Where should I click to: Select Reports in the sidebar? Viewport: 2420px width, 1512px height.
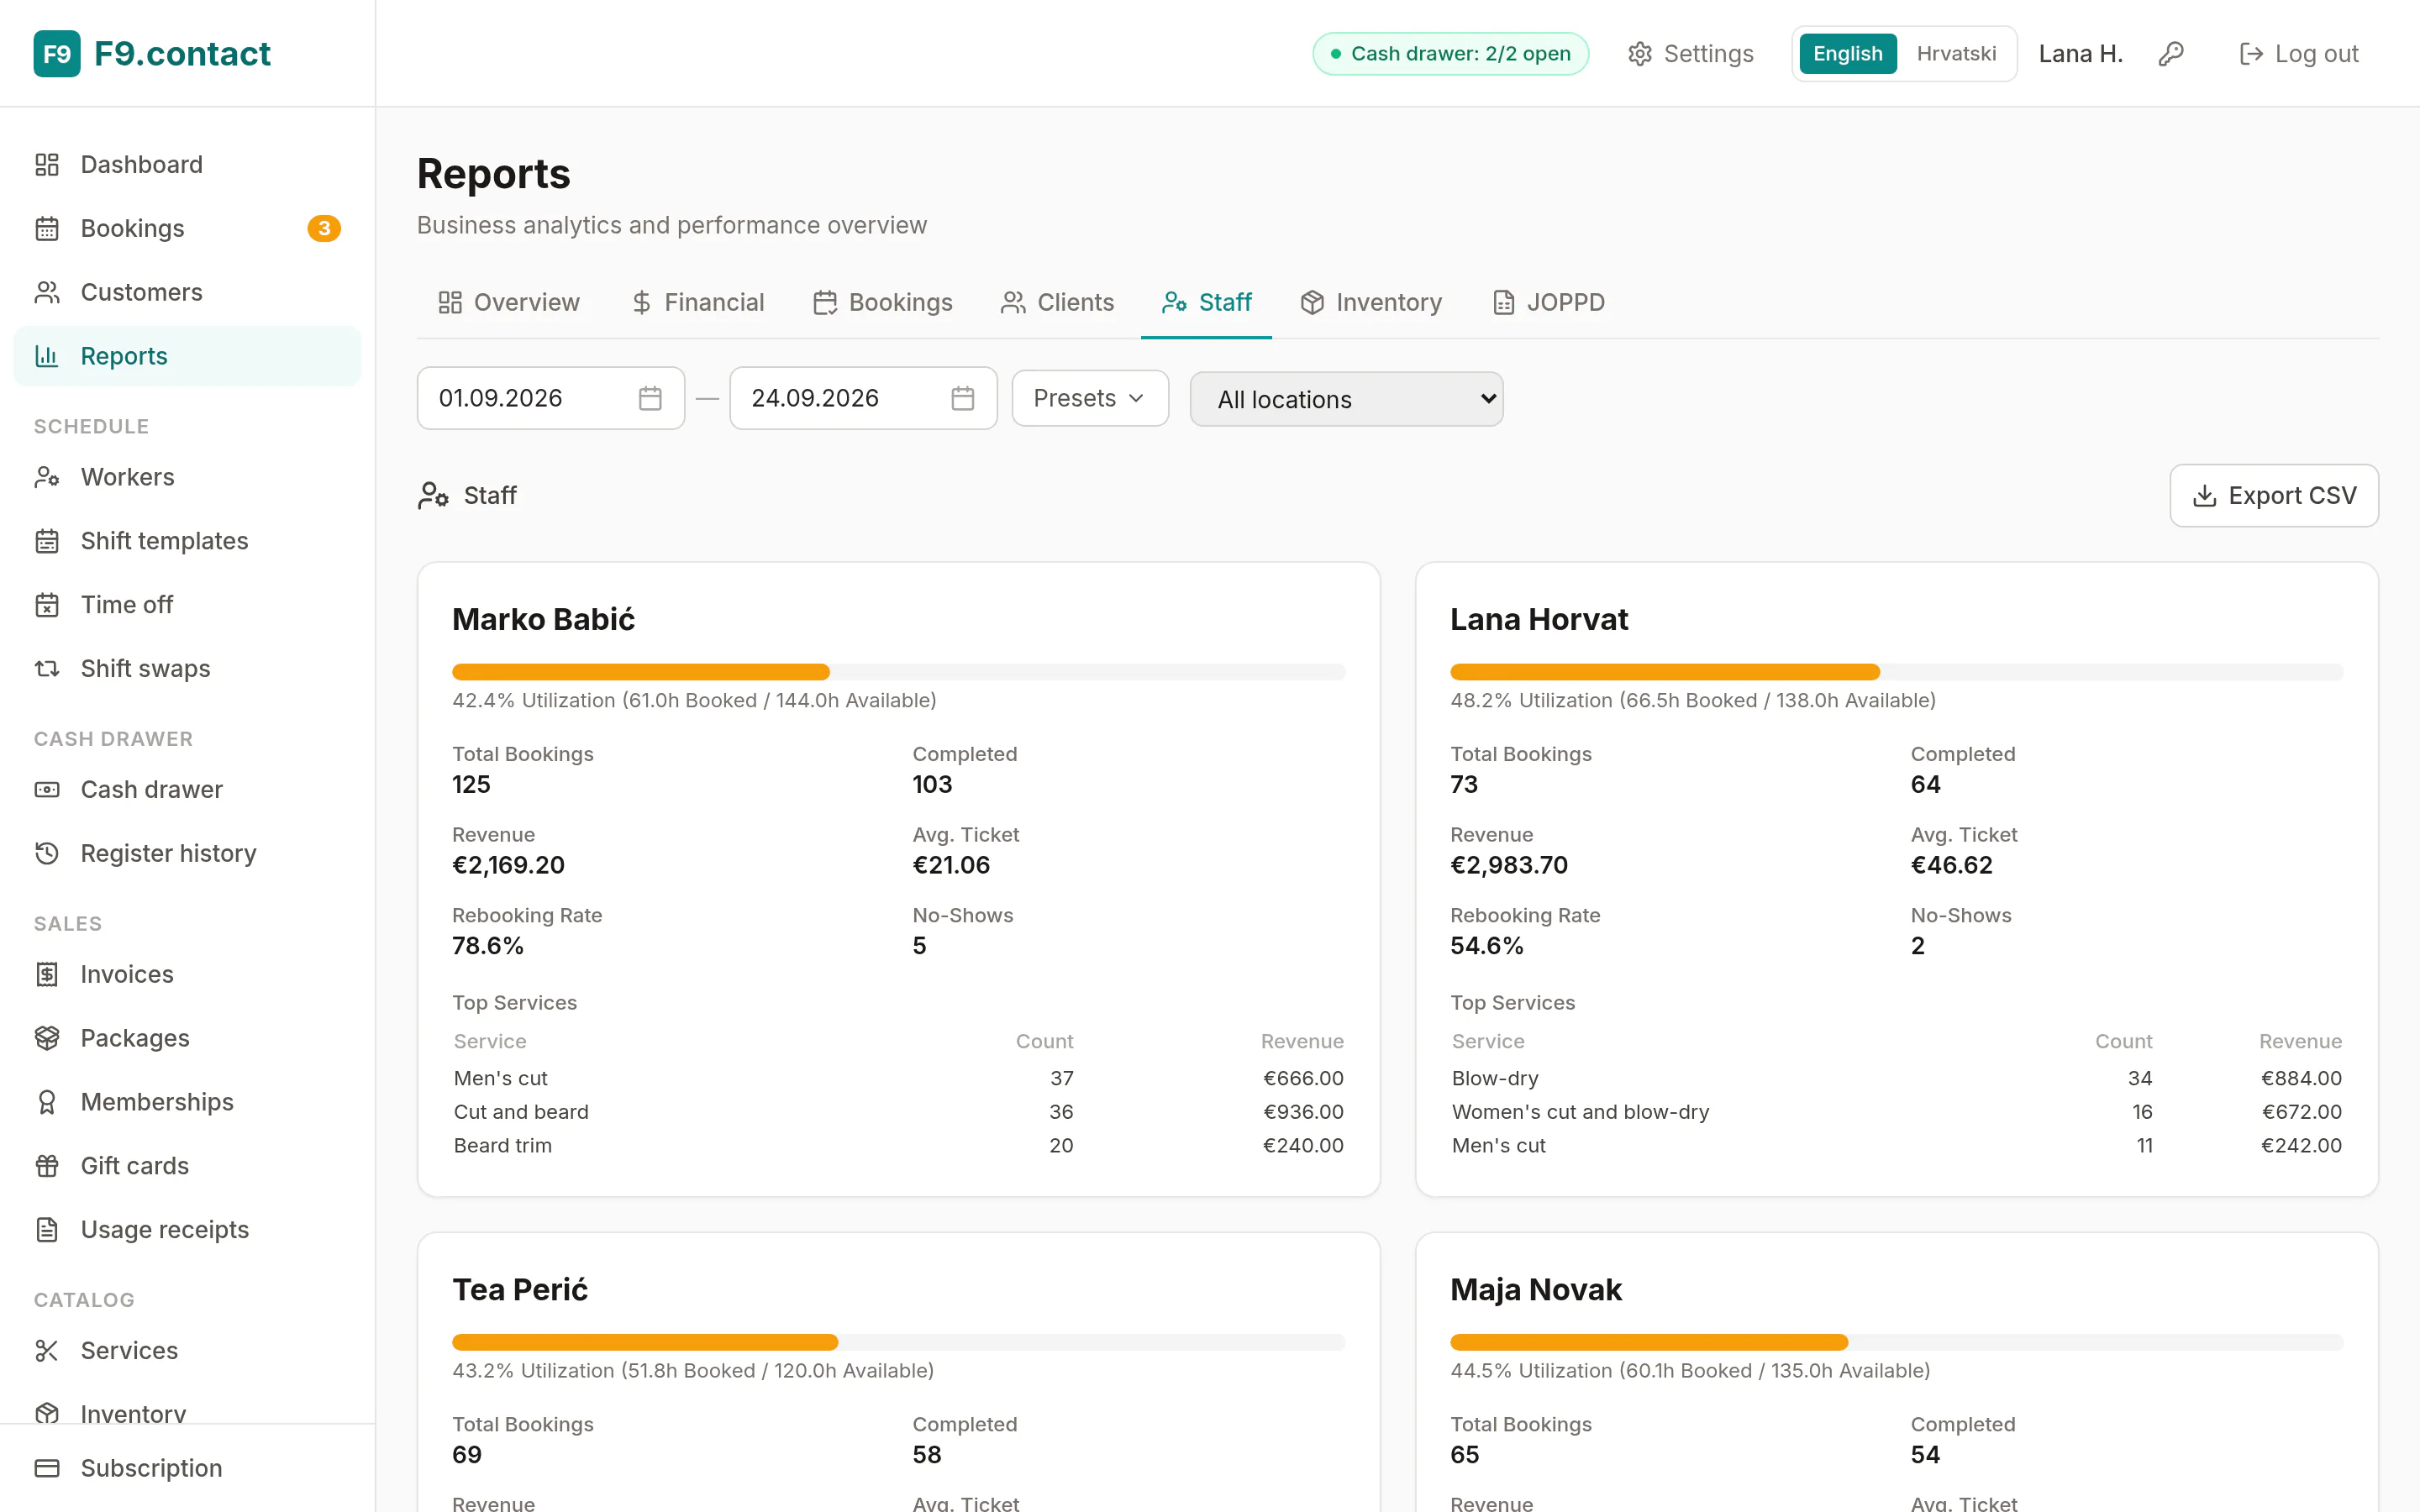[x=187, y=356]
